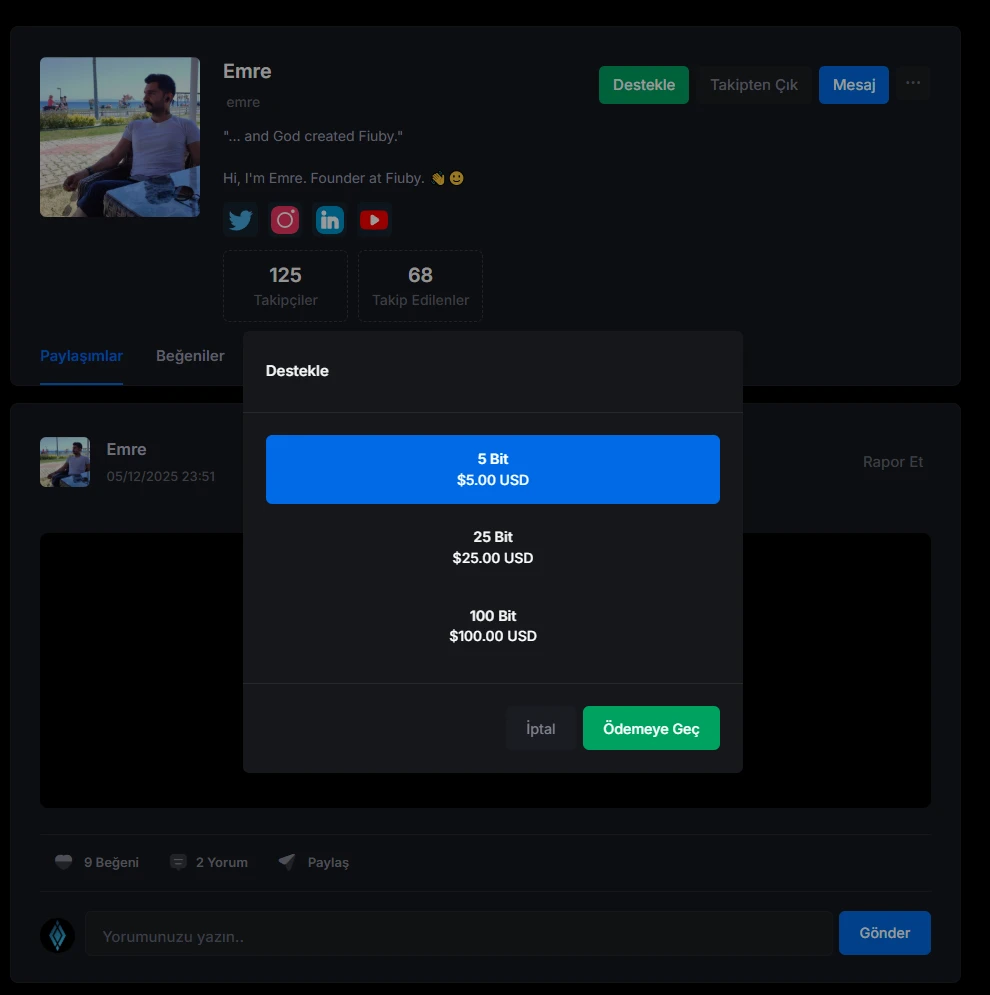Switch to the Beğeniler tab
Viewport: 990px width, 995px height.
[x=190, y=356]
